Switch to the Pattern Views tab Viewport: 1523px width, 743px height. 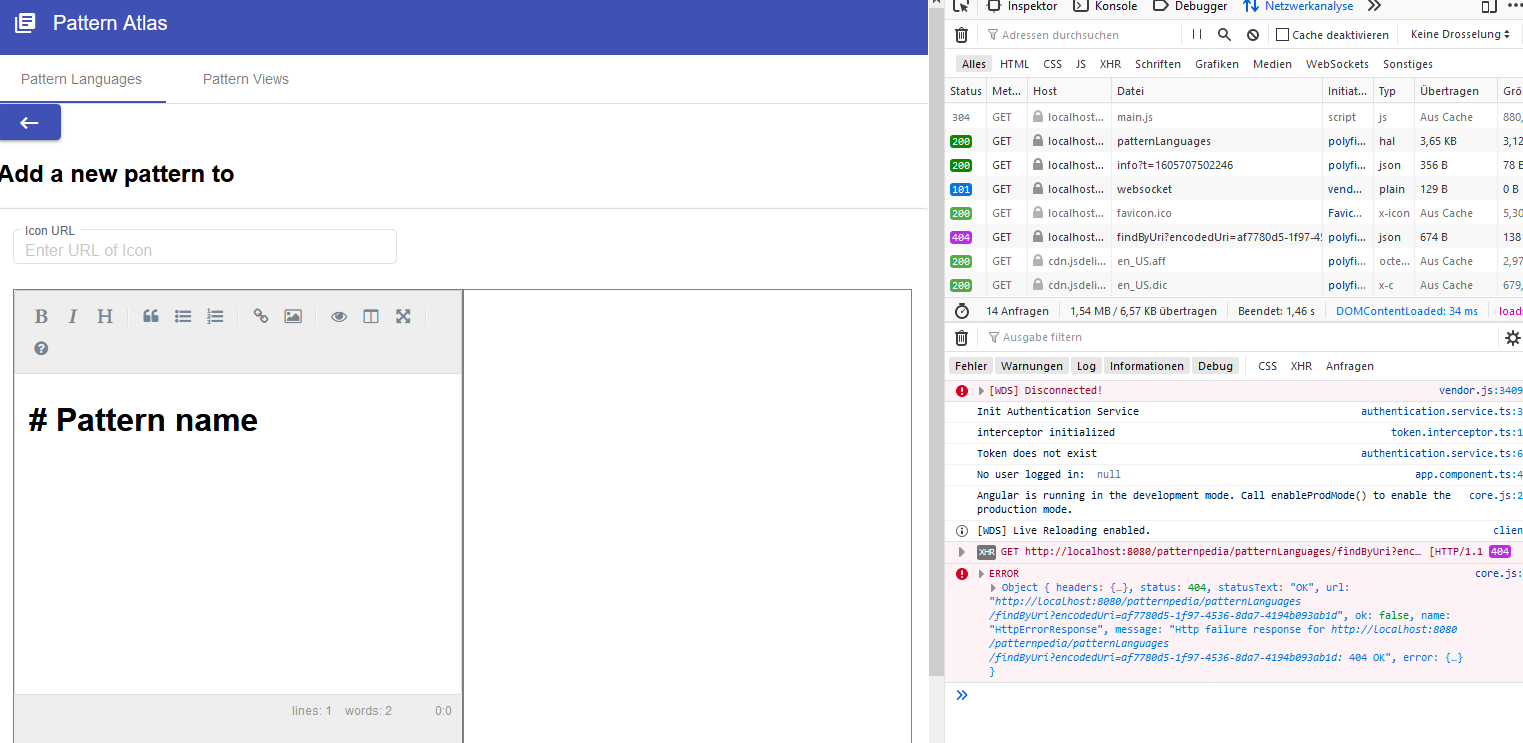pos(246,79)
